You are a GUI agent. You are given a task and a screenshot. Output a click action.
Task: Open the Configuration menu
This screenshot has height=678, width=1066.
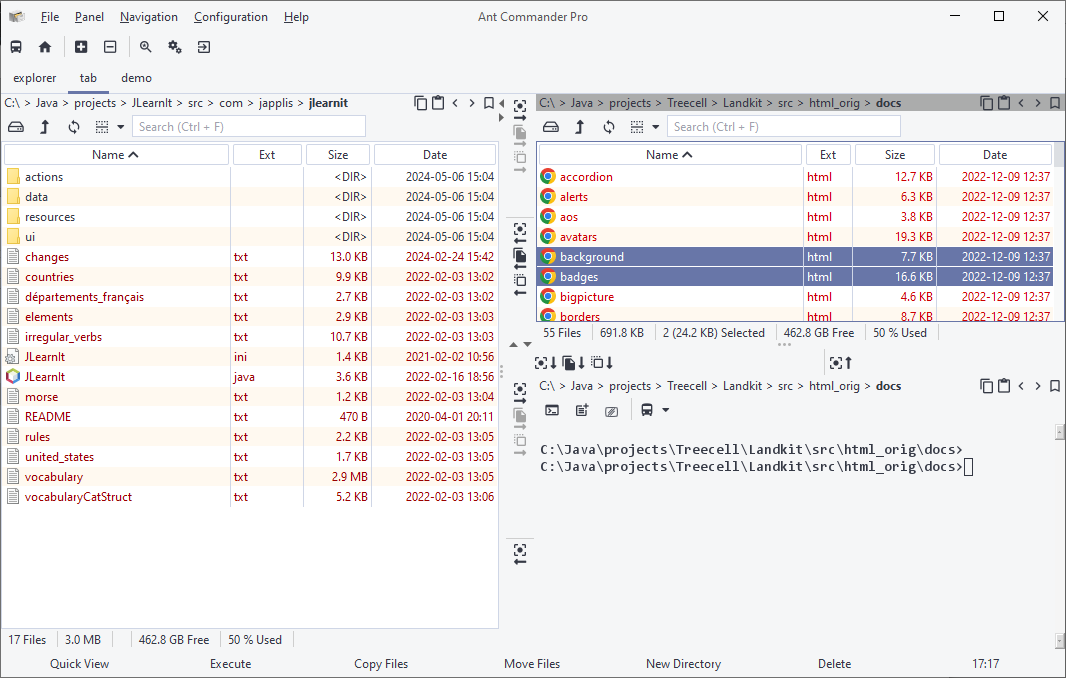click(x=230, y=17)
